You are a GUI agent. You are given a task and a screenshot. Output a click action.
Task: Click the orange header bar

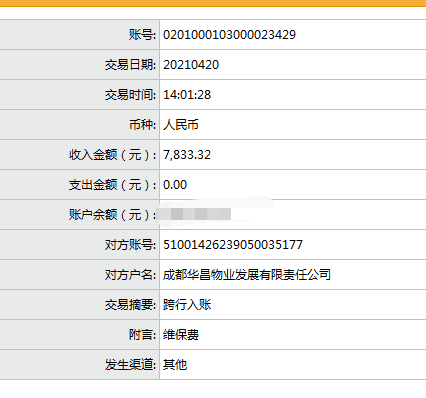point(213,3)
